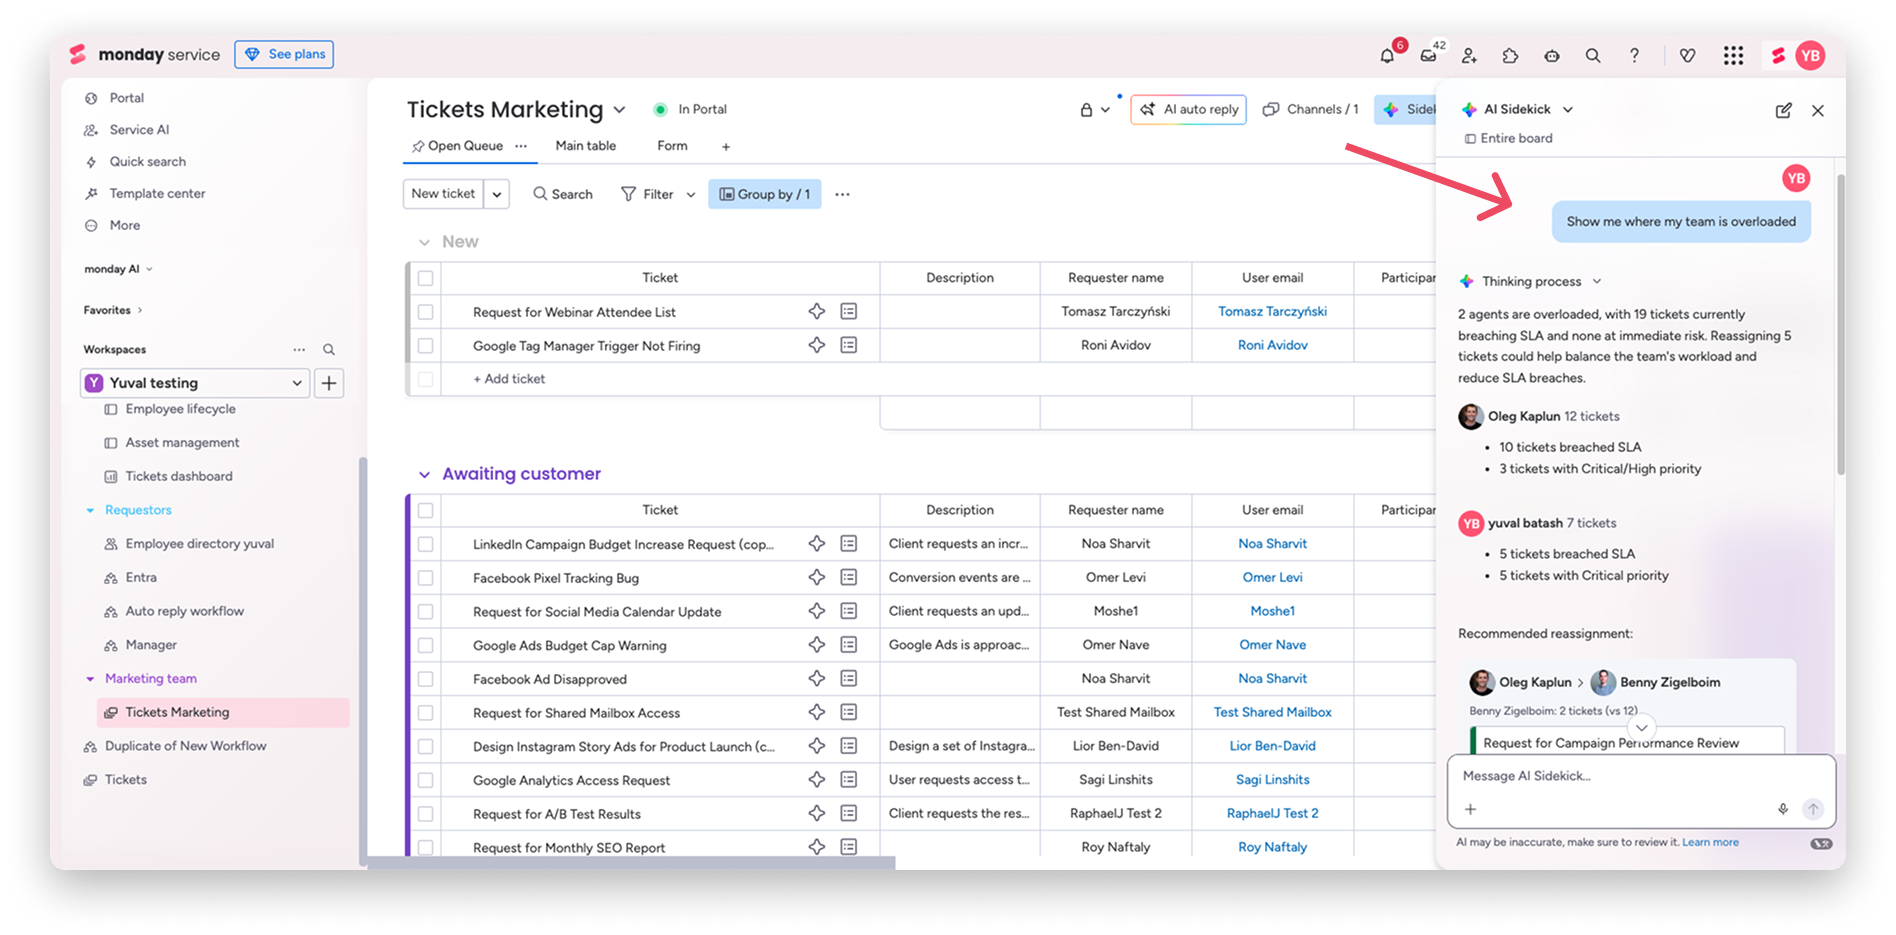Image resolution: width=1896 pixels, height=935 pixels.
Task: Open the search icon in top bar
Action: (x=1593, y=56)
